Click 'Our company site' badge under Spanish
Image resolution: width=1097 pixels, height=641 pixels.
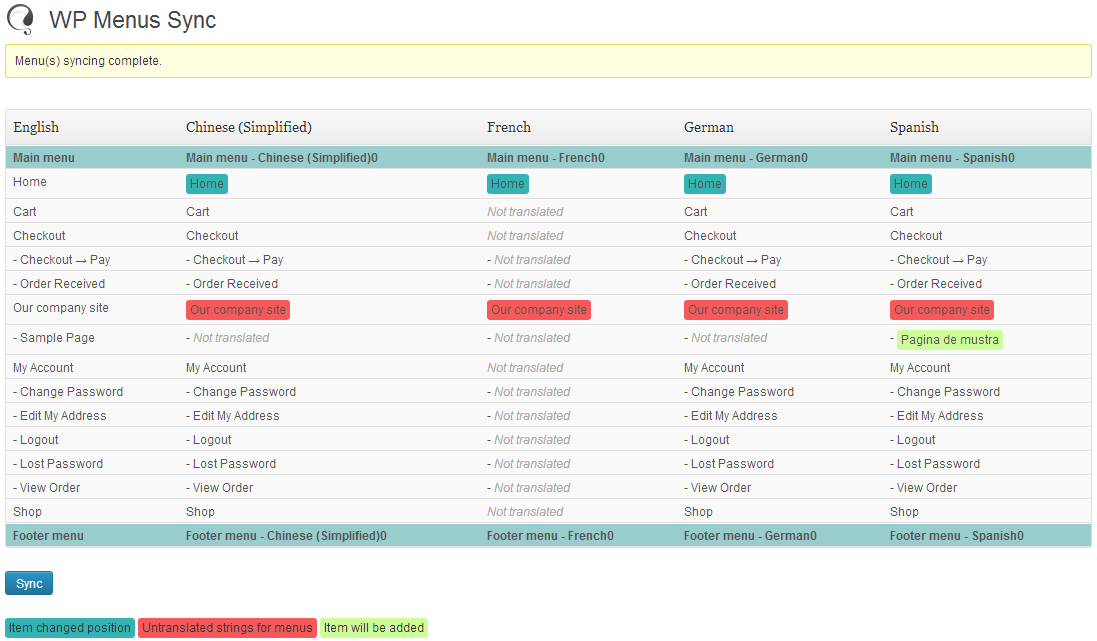942,310
